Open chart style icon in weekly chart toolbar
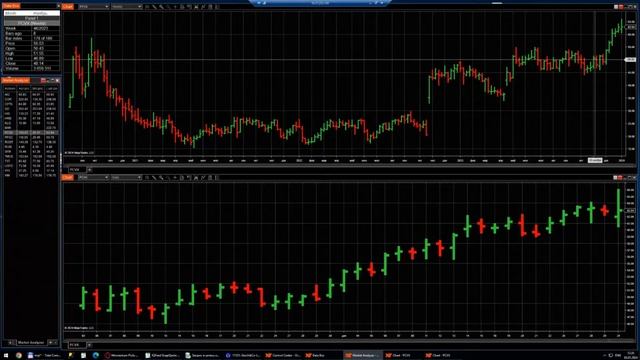The width and height of the screenshot is (640, 360). pos(147,7)
